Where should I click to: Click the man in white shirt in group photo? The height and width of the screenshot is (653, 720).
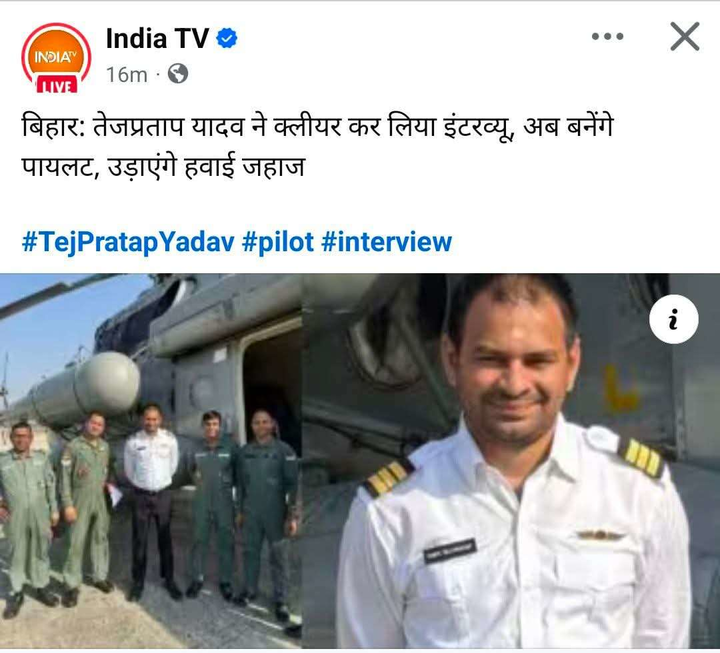click(152, 501)
